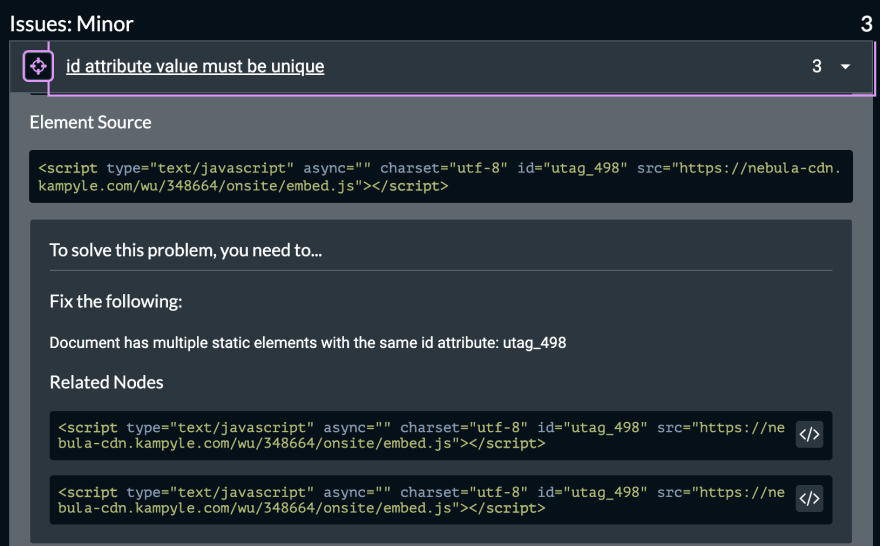Click the 'Related Nodes' heading

[106, 382]
